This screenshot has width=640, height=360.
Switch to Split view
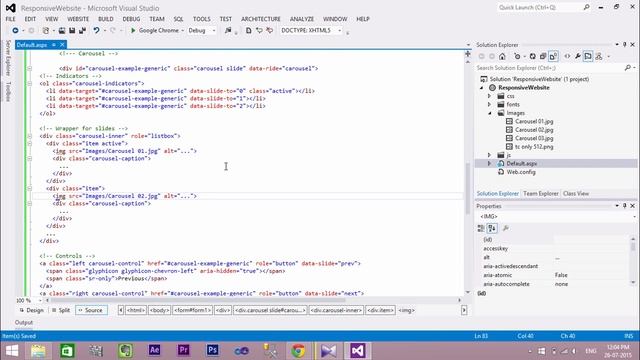[61, 310]
